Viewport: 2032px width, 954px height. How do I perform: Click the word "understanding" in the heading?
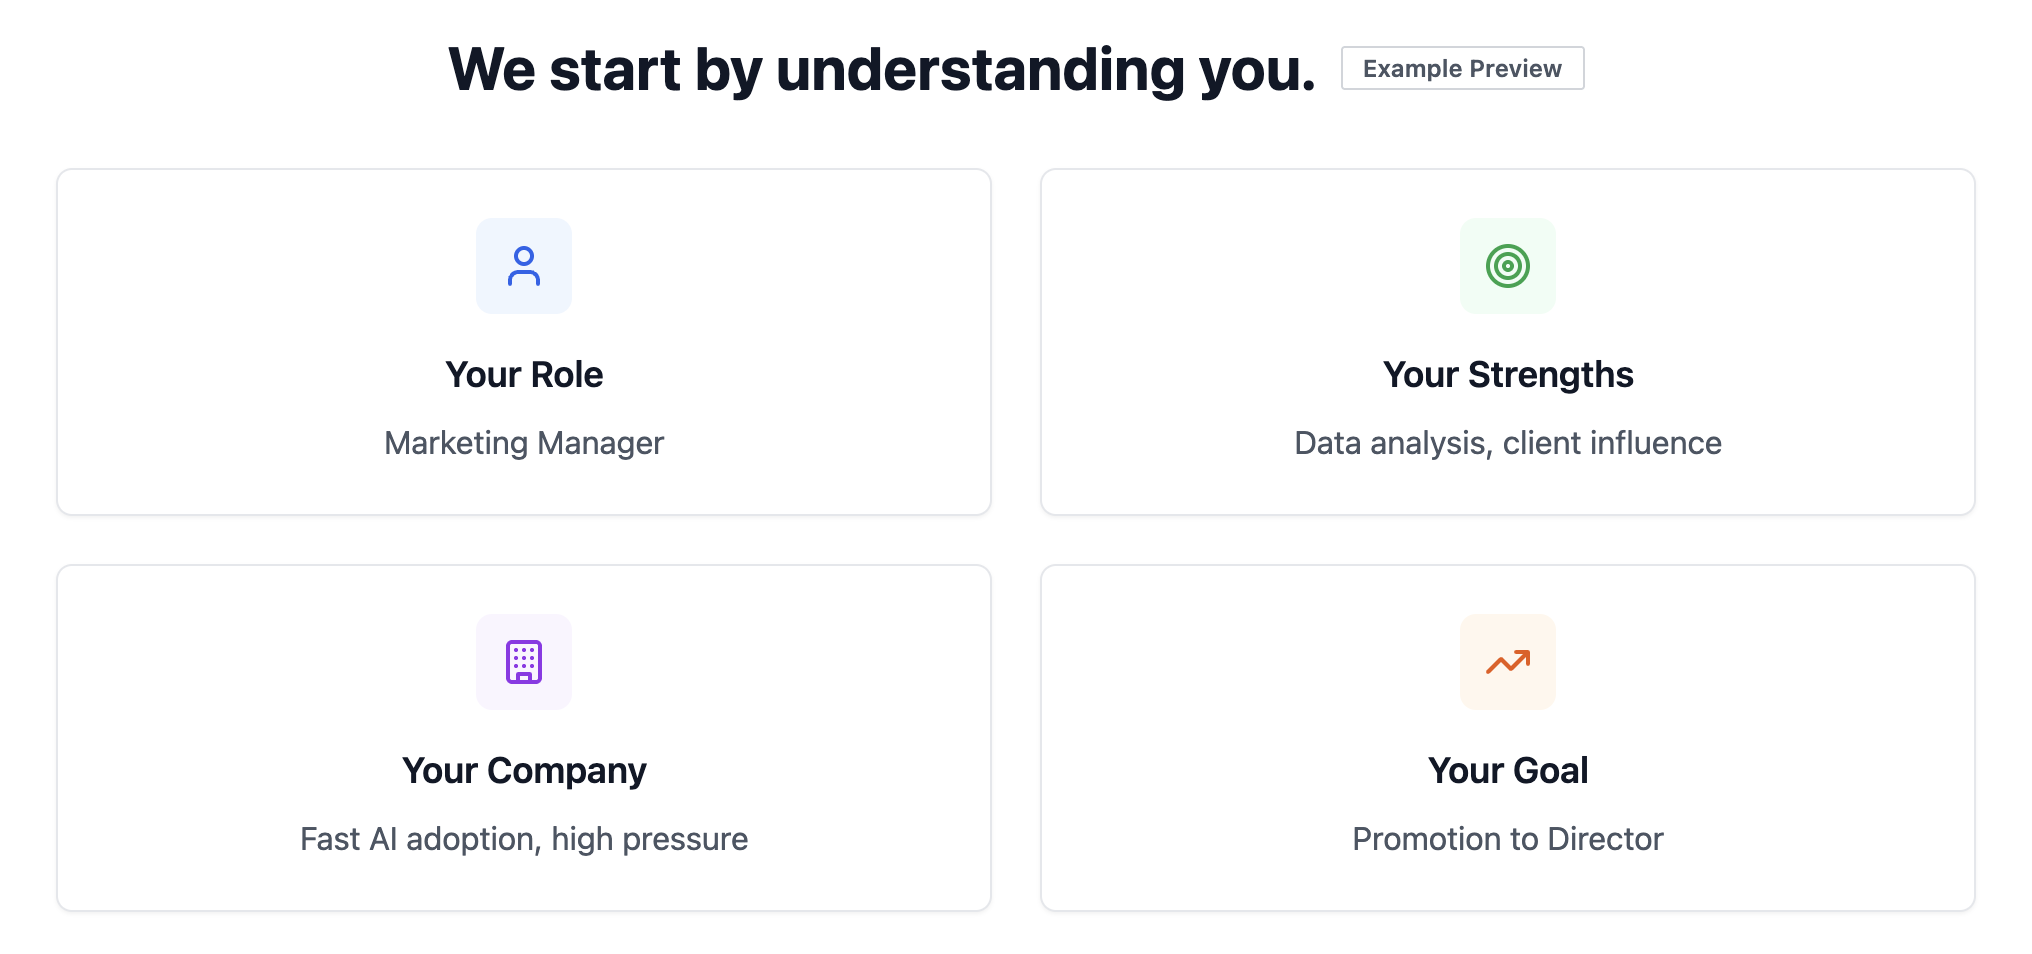point(979,70)
